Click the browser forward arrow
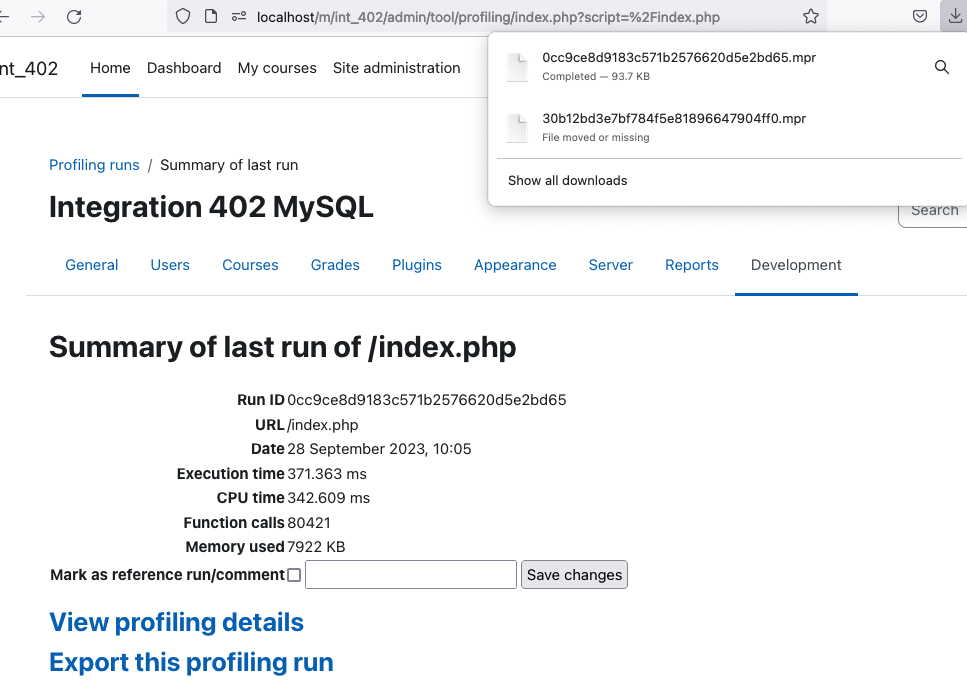967x694 pixels. coord(38,17)
